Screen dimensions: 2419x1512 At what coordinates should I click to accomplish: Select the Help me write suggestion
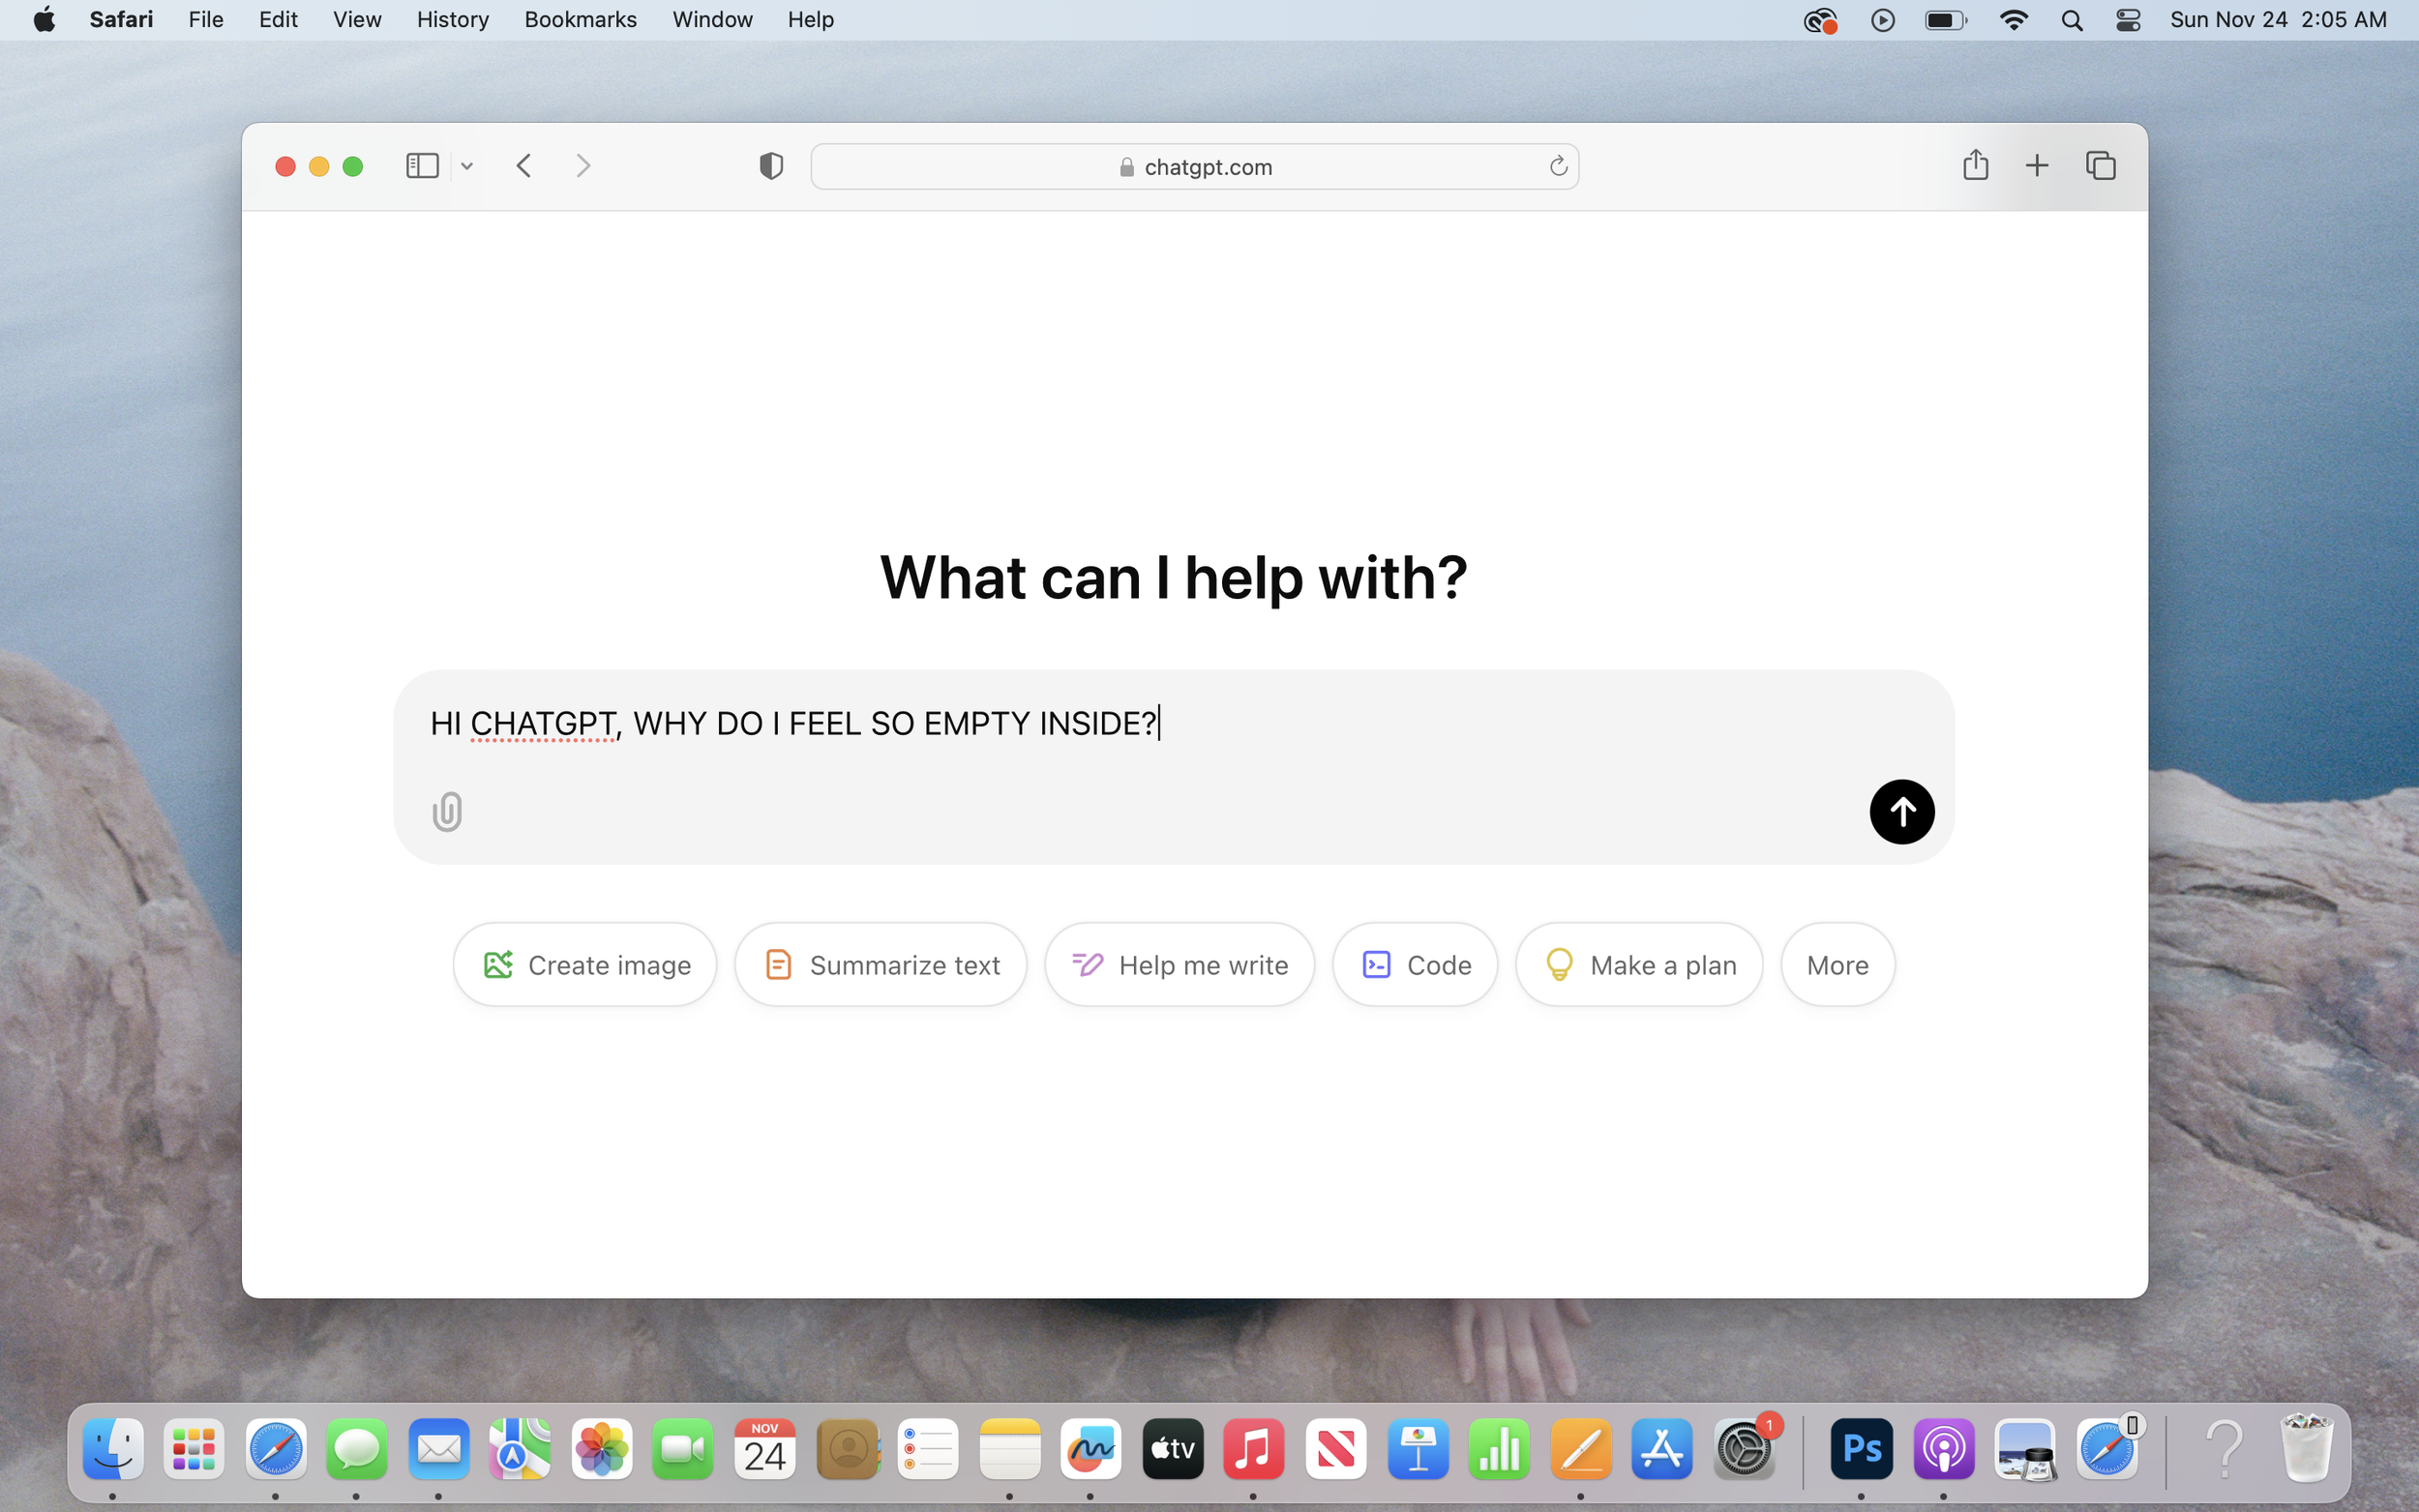pos(1179,964)
